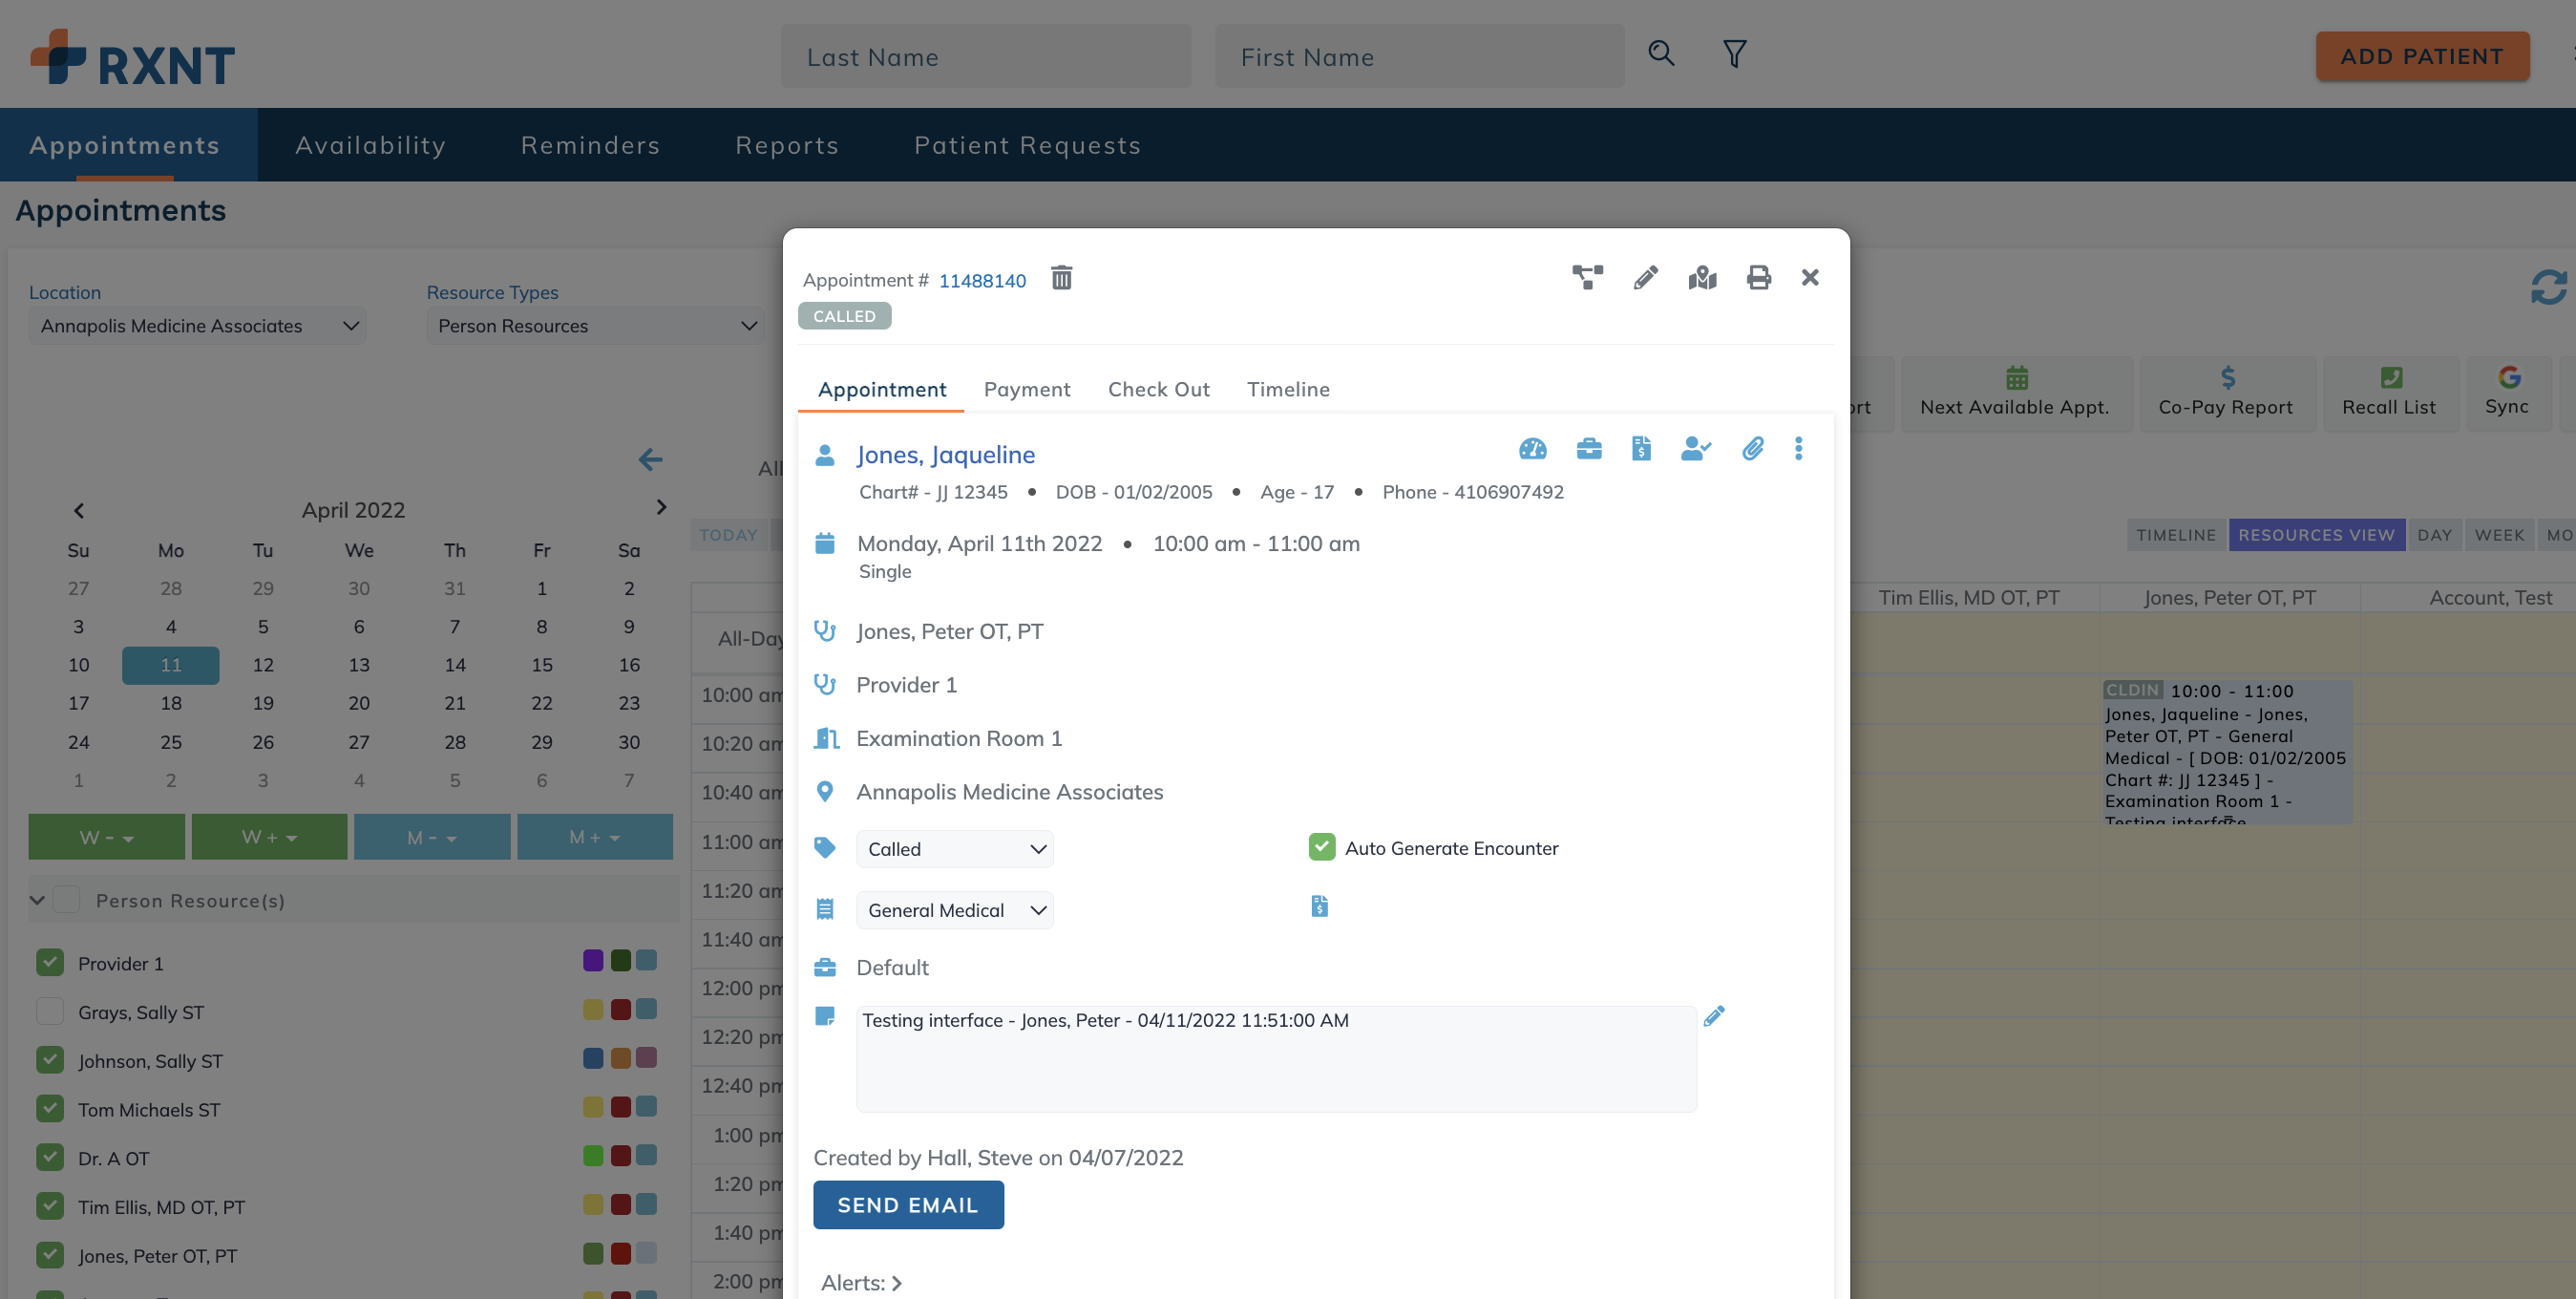This screenshot has width=2576, height=1299.
Task: Click the purple swatch for Provider 1
Action: click(593, 960)
